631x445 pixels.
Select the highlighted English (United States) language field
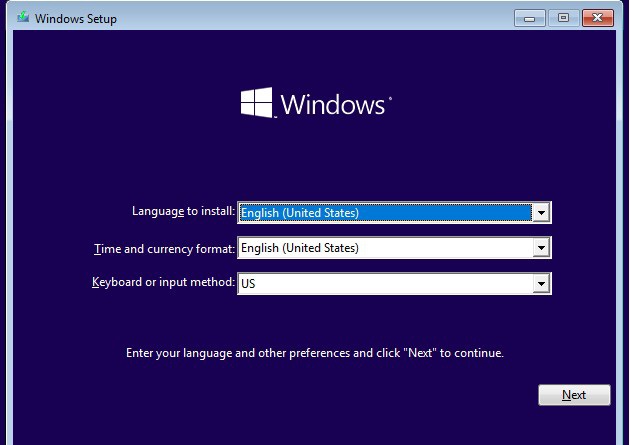385,212
